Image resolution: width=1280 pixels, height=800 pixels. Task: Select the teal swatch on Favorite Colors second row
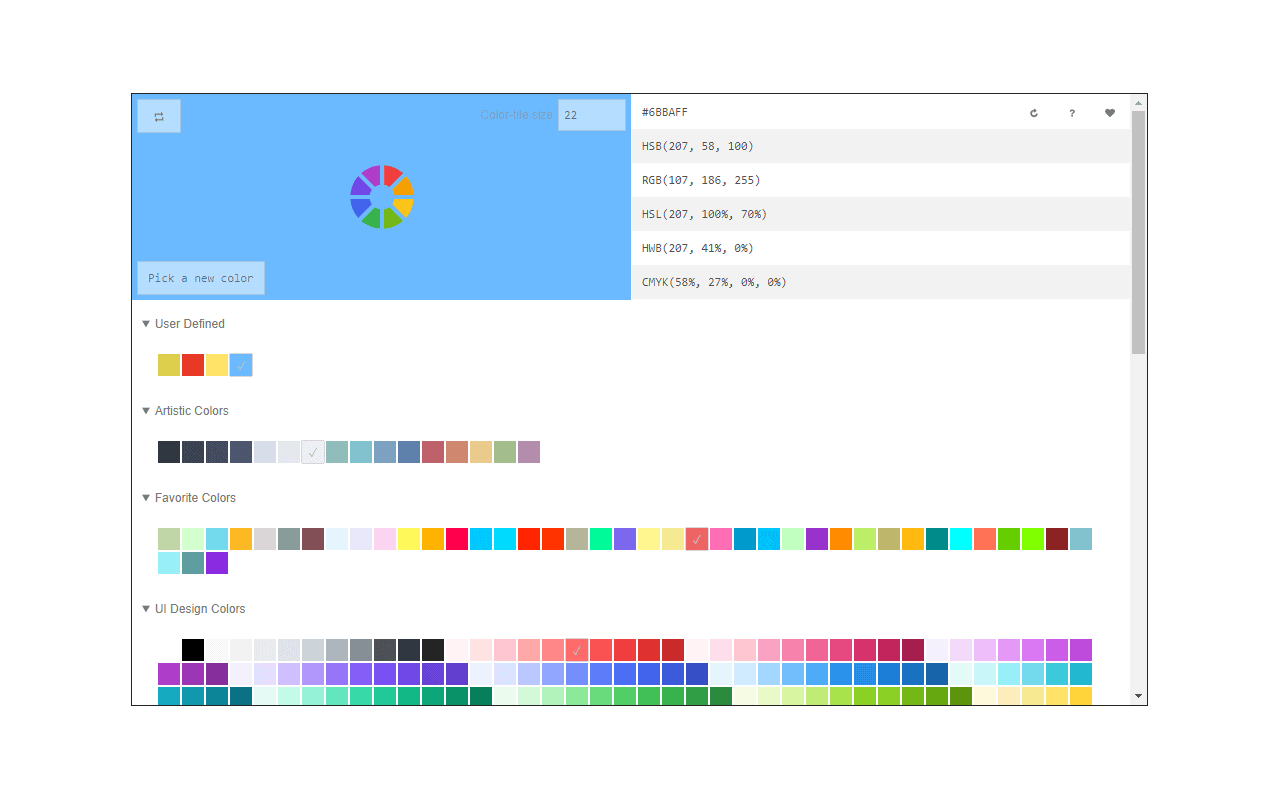point(193,563)
